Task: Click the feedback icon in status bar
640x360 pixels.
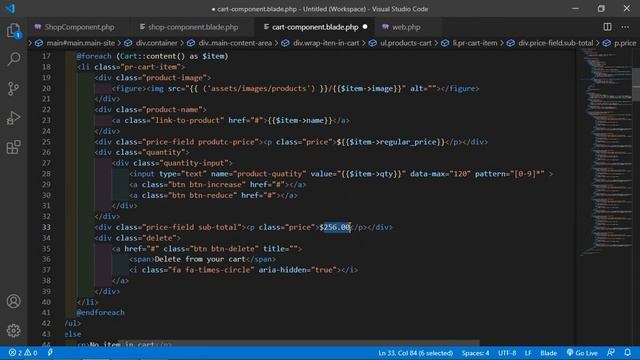Action: pos(611,353)
